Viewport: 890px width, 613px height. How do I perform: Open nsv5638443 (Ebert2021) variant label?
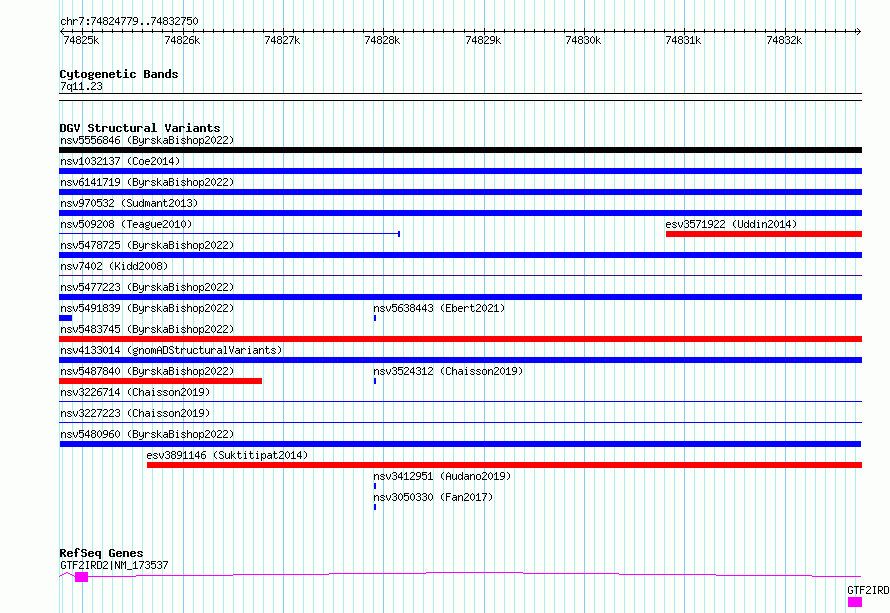click(439, 308)
